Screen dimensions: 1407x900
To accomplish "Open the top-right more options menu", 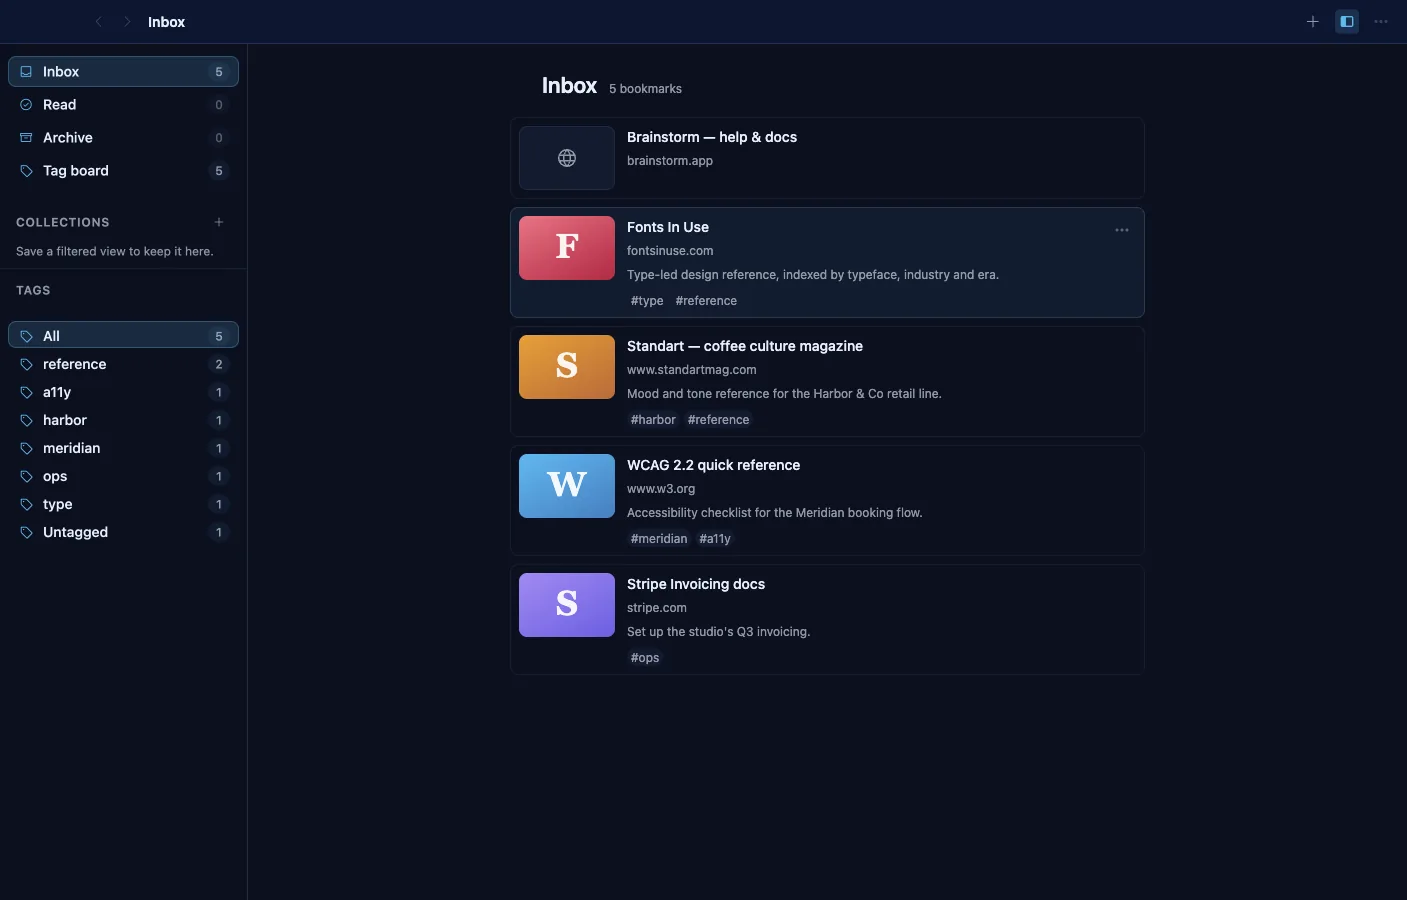I will click(1381, 21).
